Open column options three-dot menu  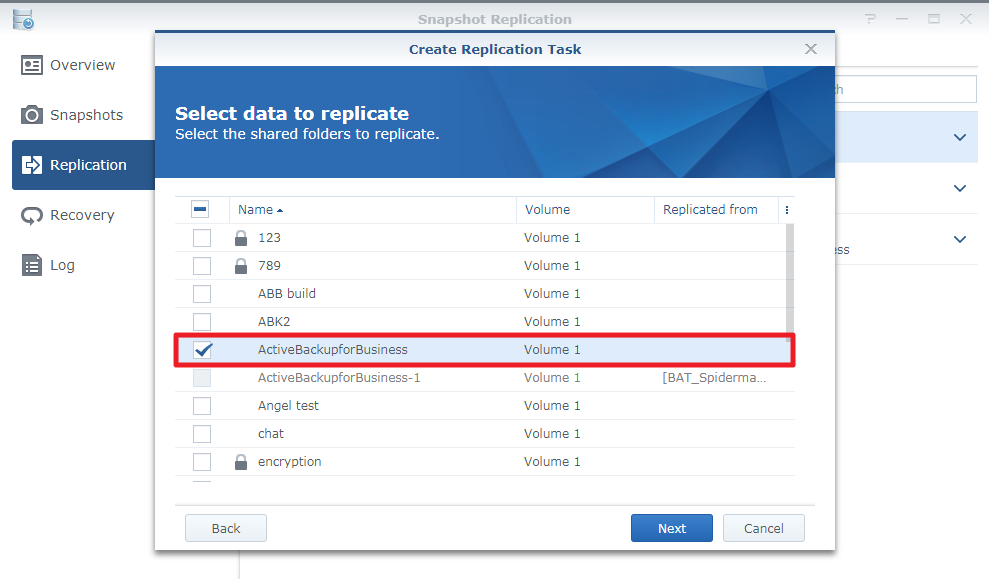[x=786, y=210]
